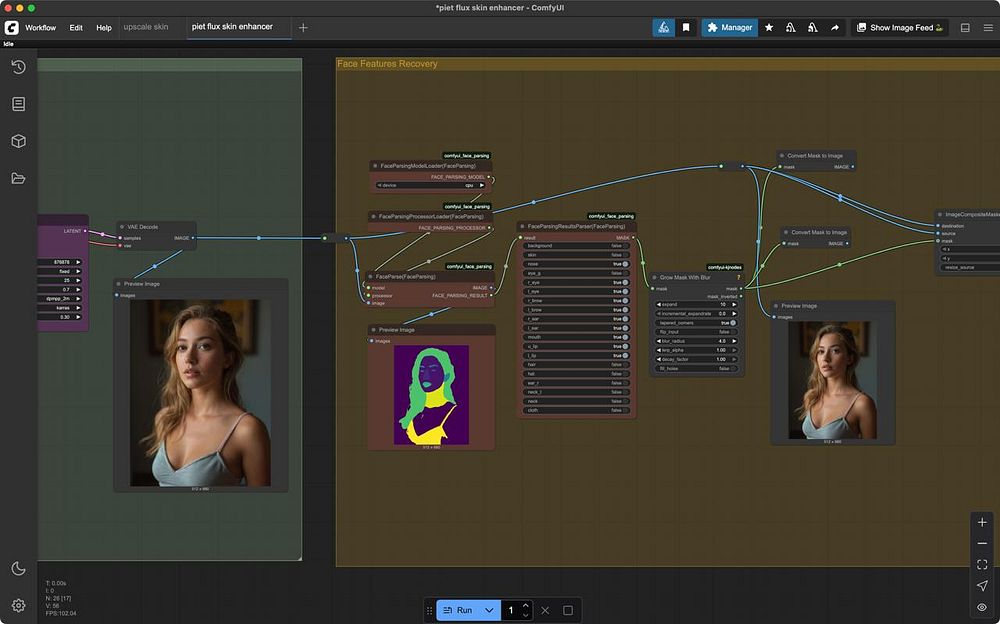Click the fit view icon in canvas controls
Image resolution: width=1000 pixels, height=624 pixels.
(982, 565)
